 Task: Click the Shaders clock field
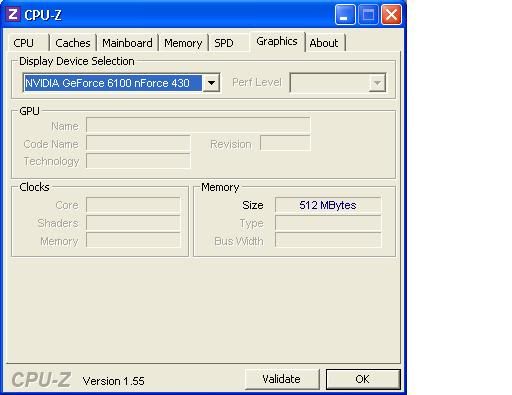click(x=133, y=223)
